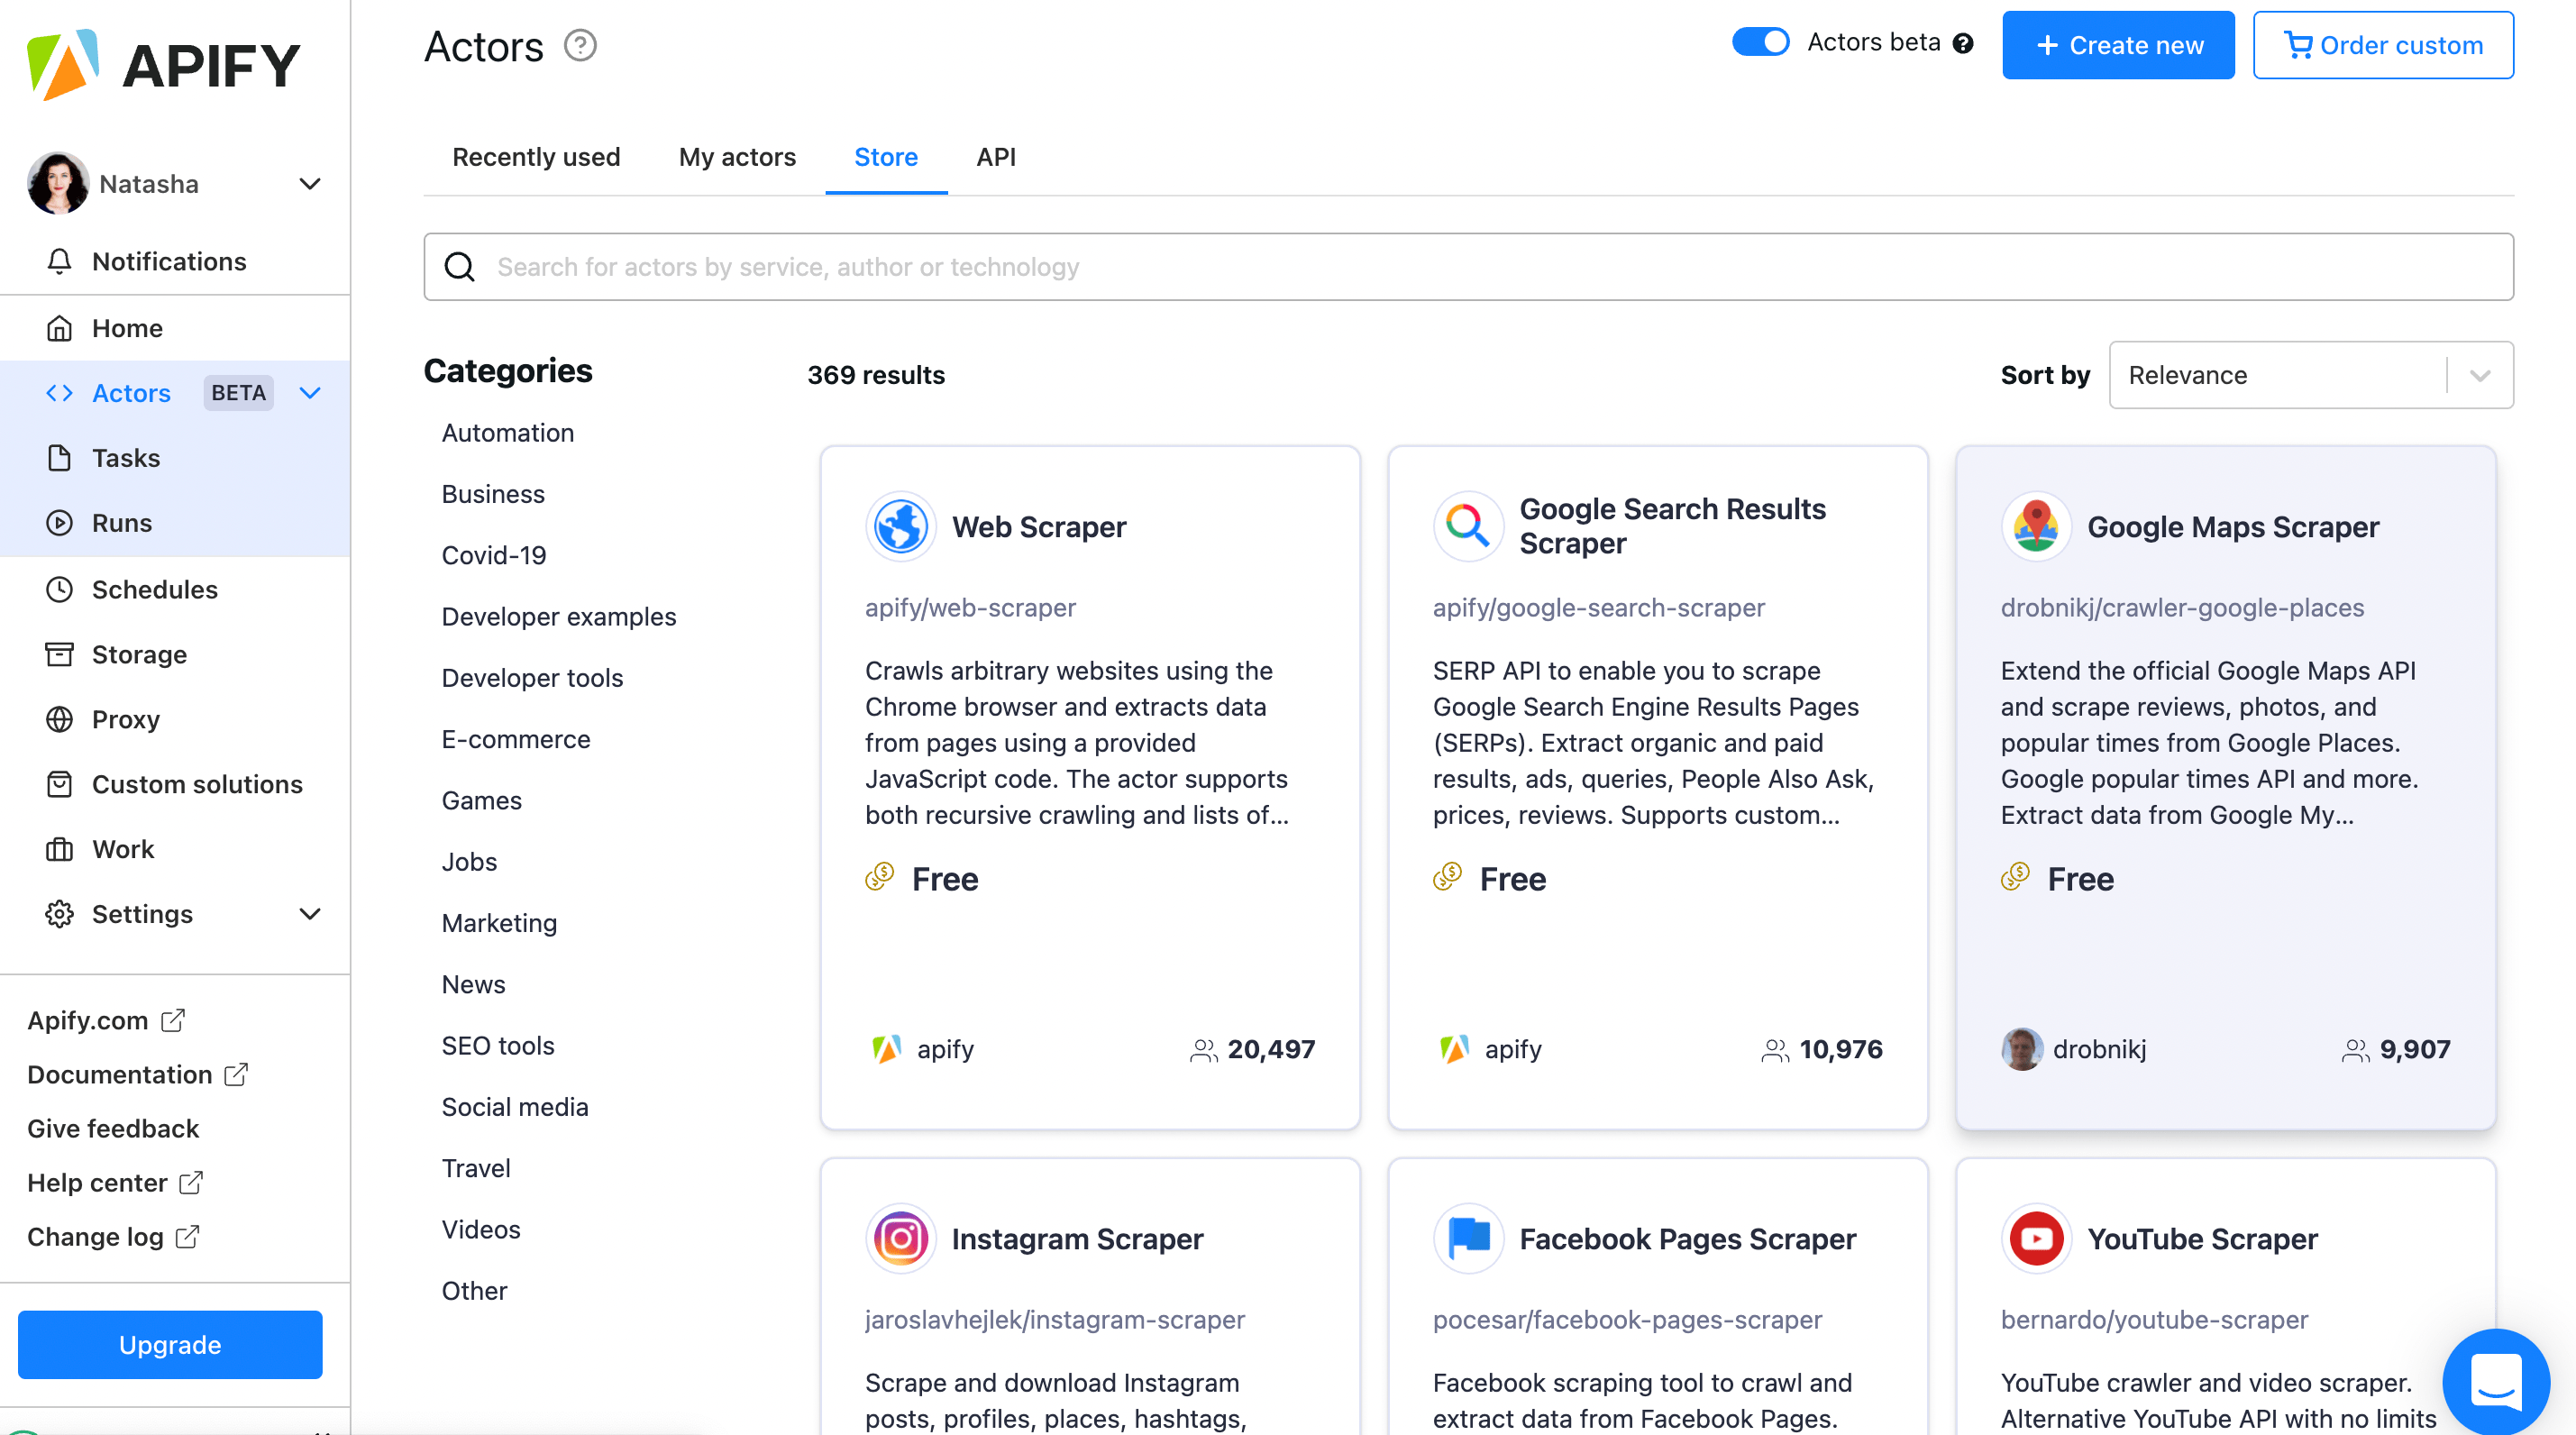
Task: Click the Create new button
Action: click(2118, 44)
